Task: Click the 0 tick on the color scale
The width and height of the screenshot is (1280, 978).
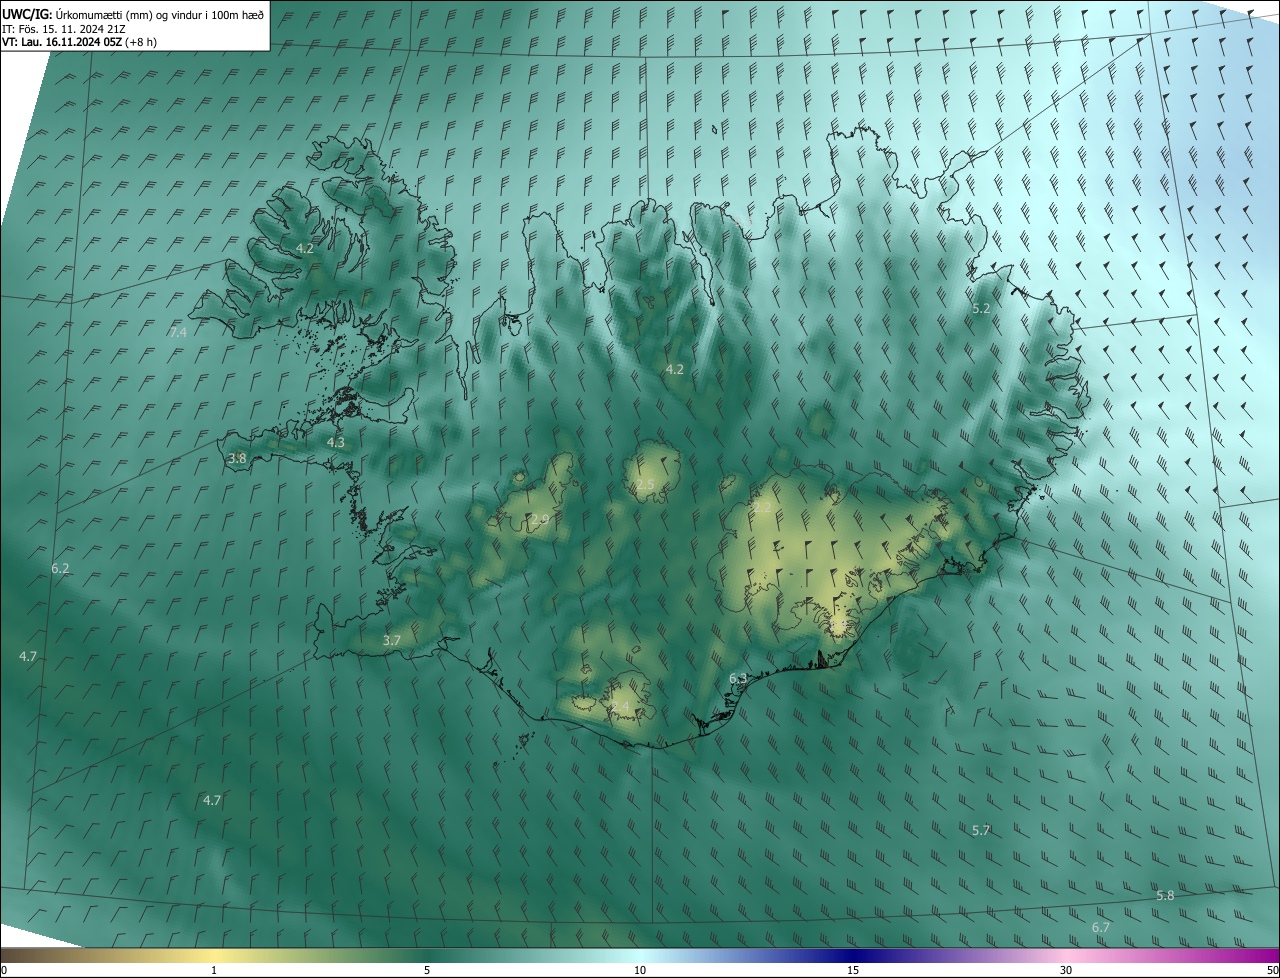Action: coord(4,970)
